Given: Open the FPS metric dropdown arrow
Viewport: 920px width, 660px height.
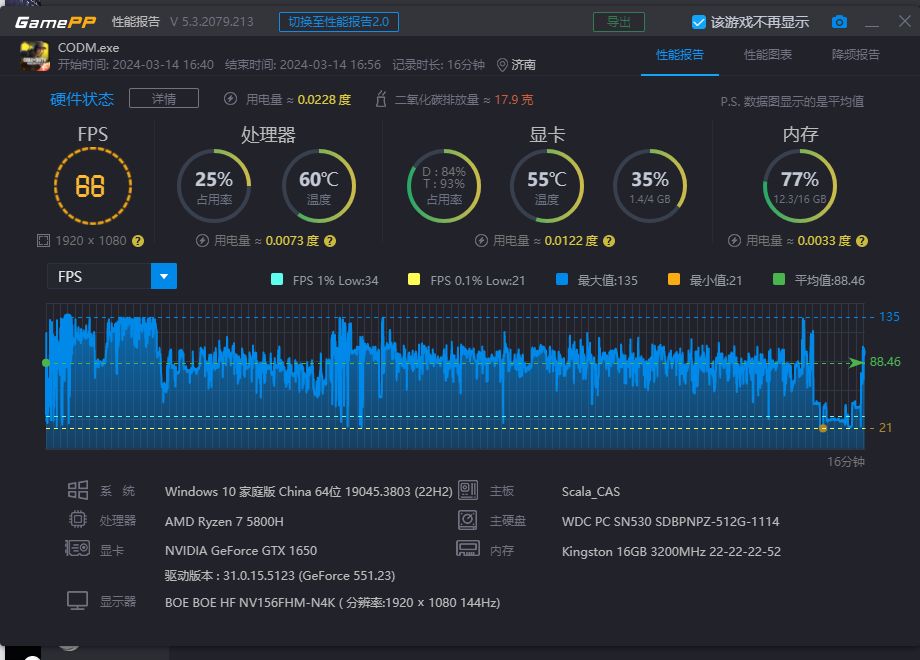Looking at the screenshot, I should 164,276.
